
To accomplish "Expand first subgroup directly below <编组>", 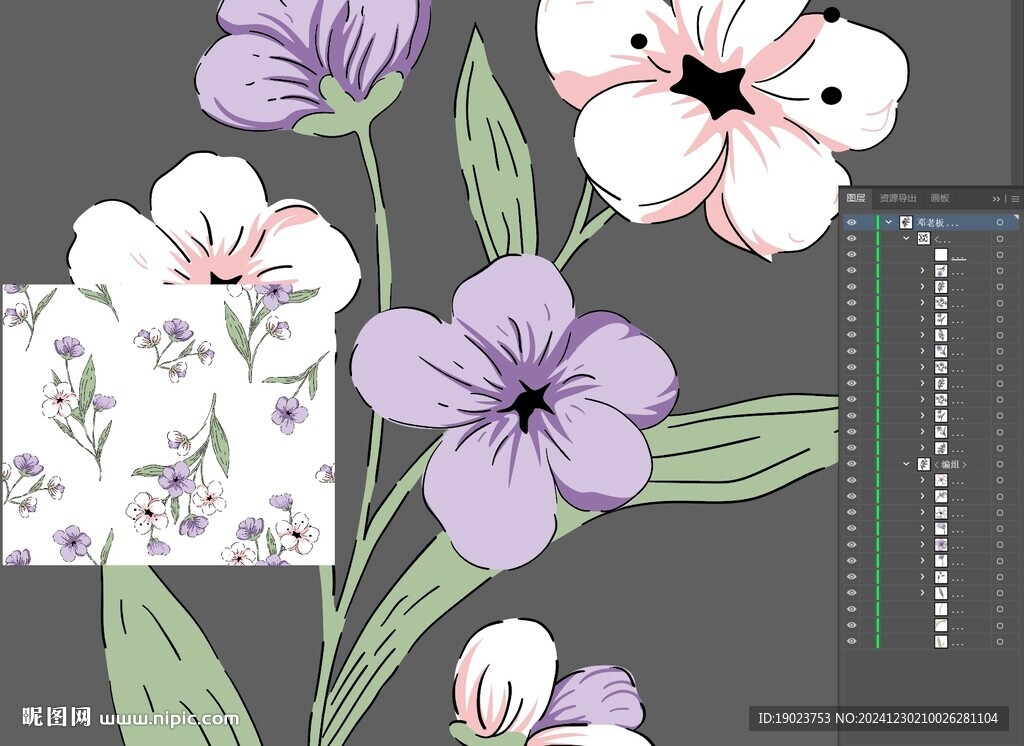I will (x=923, y=480).
